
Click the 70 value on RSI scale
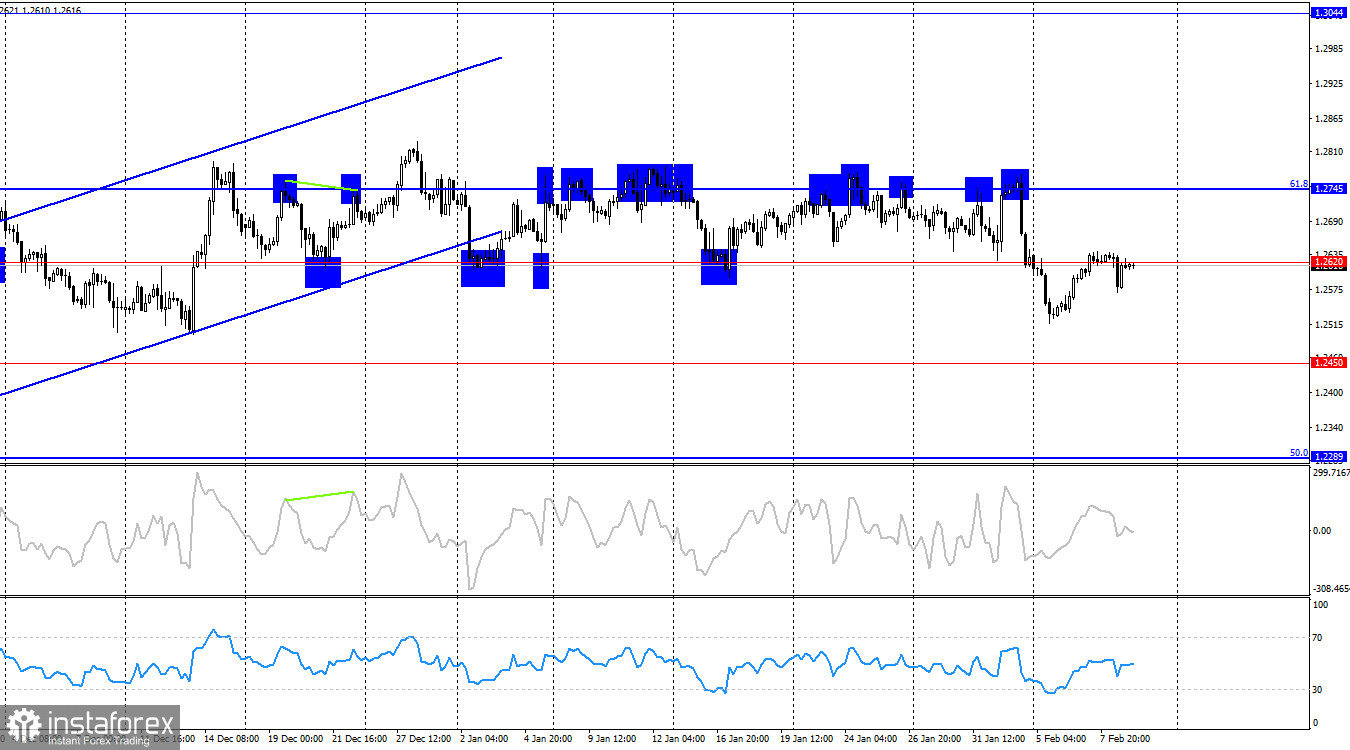click(x=1318, y=637)
